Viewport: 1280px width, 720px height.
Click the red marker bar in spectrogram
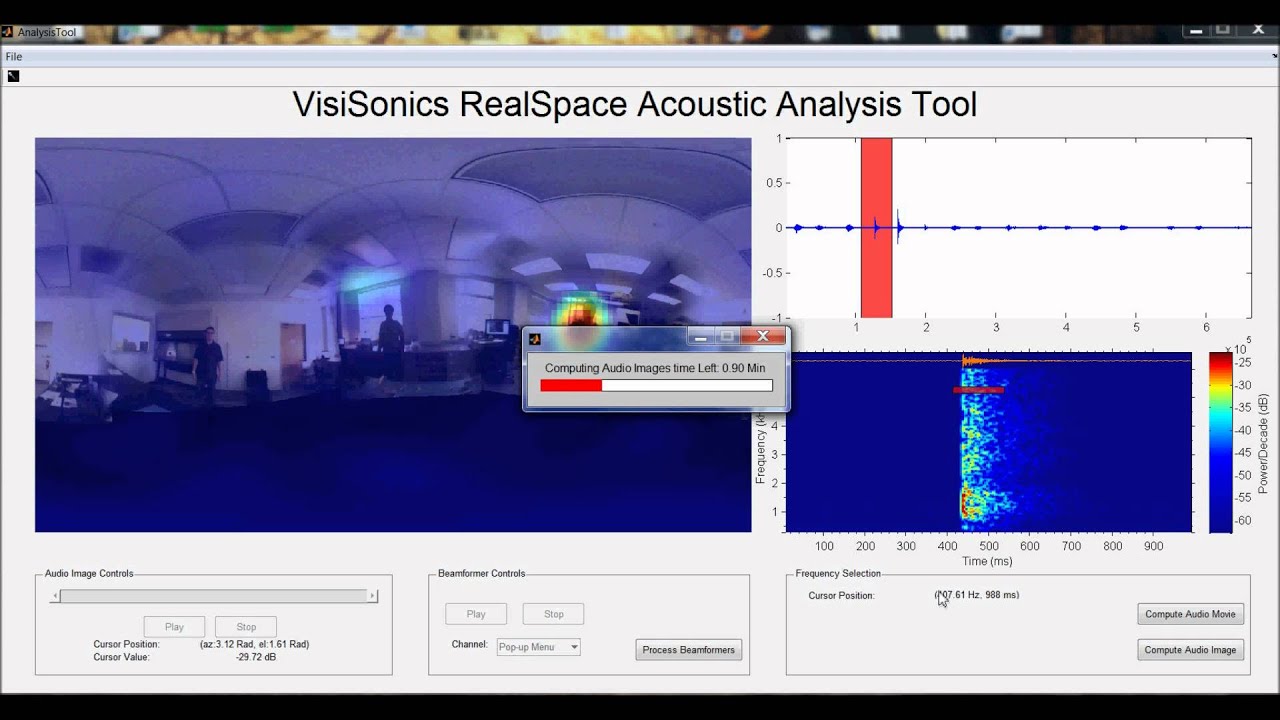(979, 390)
